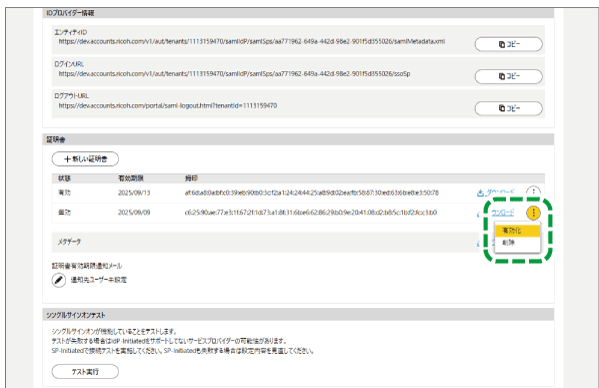Click the 有効 status cell
This screenshot has height=388, width=599.
point(64,193)
